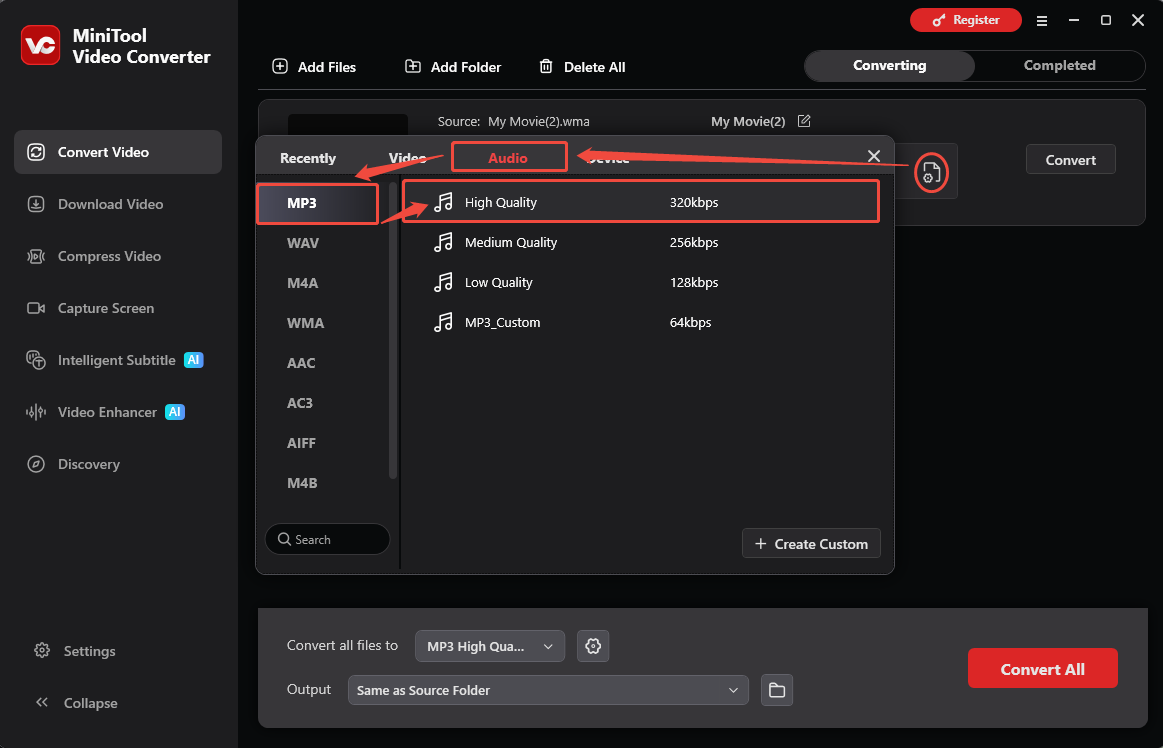Click the Convert All button
This screenshot has width=1163, height=748.
tap(1042, 669)
